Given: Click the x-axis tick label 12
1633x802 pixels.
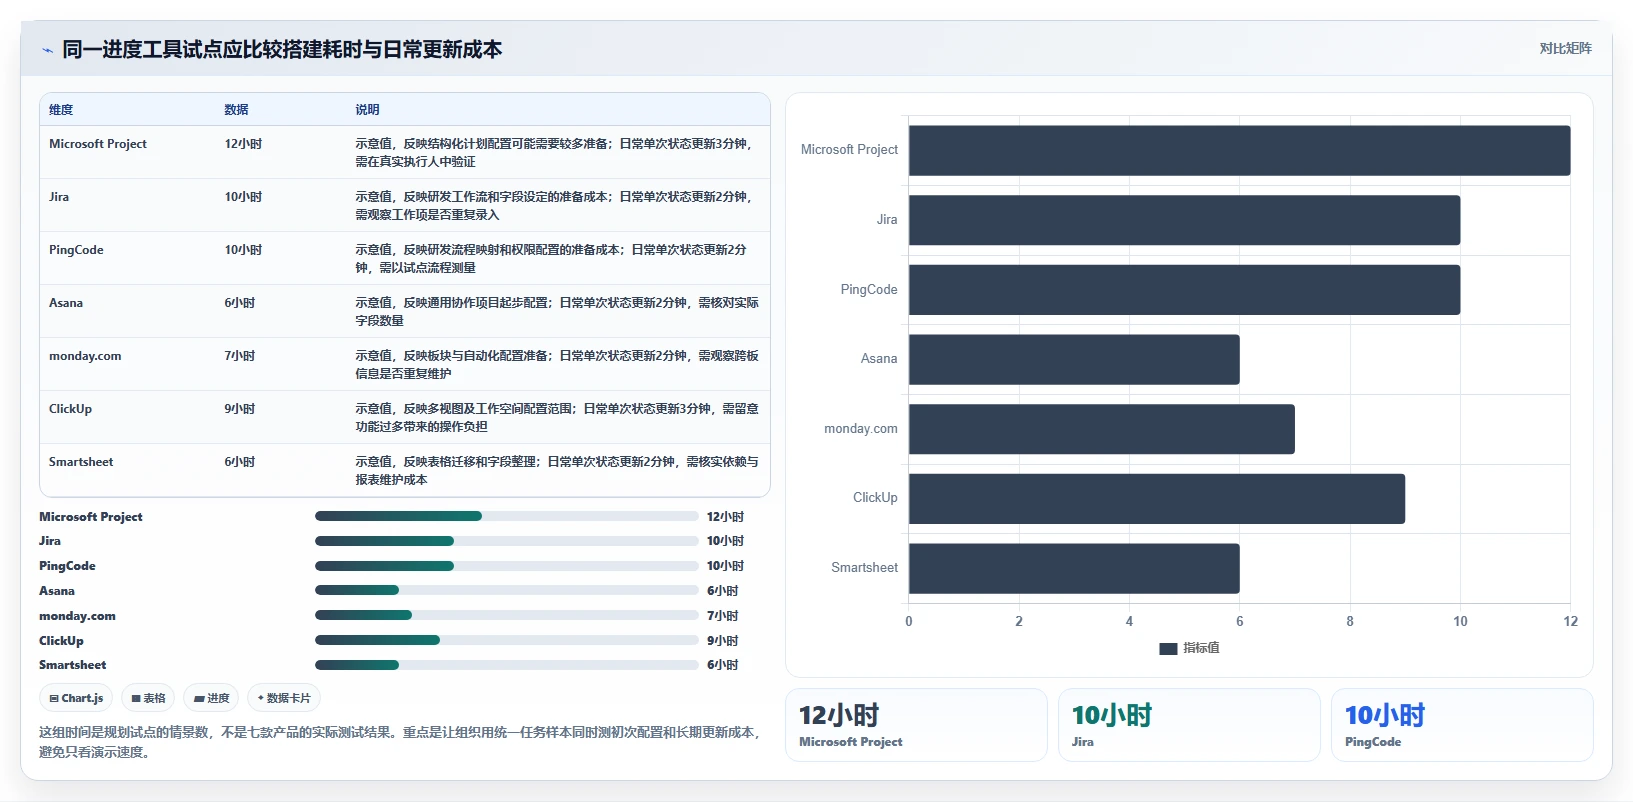Looking at the screenshot, I should (x=1570, y=622).
